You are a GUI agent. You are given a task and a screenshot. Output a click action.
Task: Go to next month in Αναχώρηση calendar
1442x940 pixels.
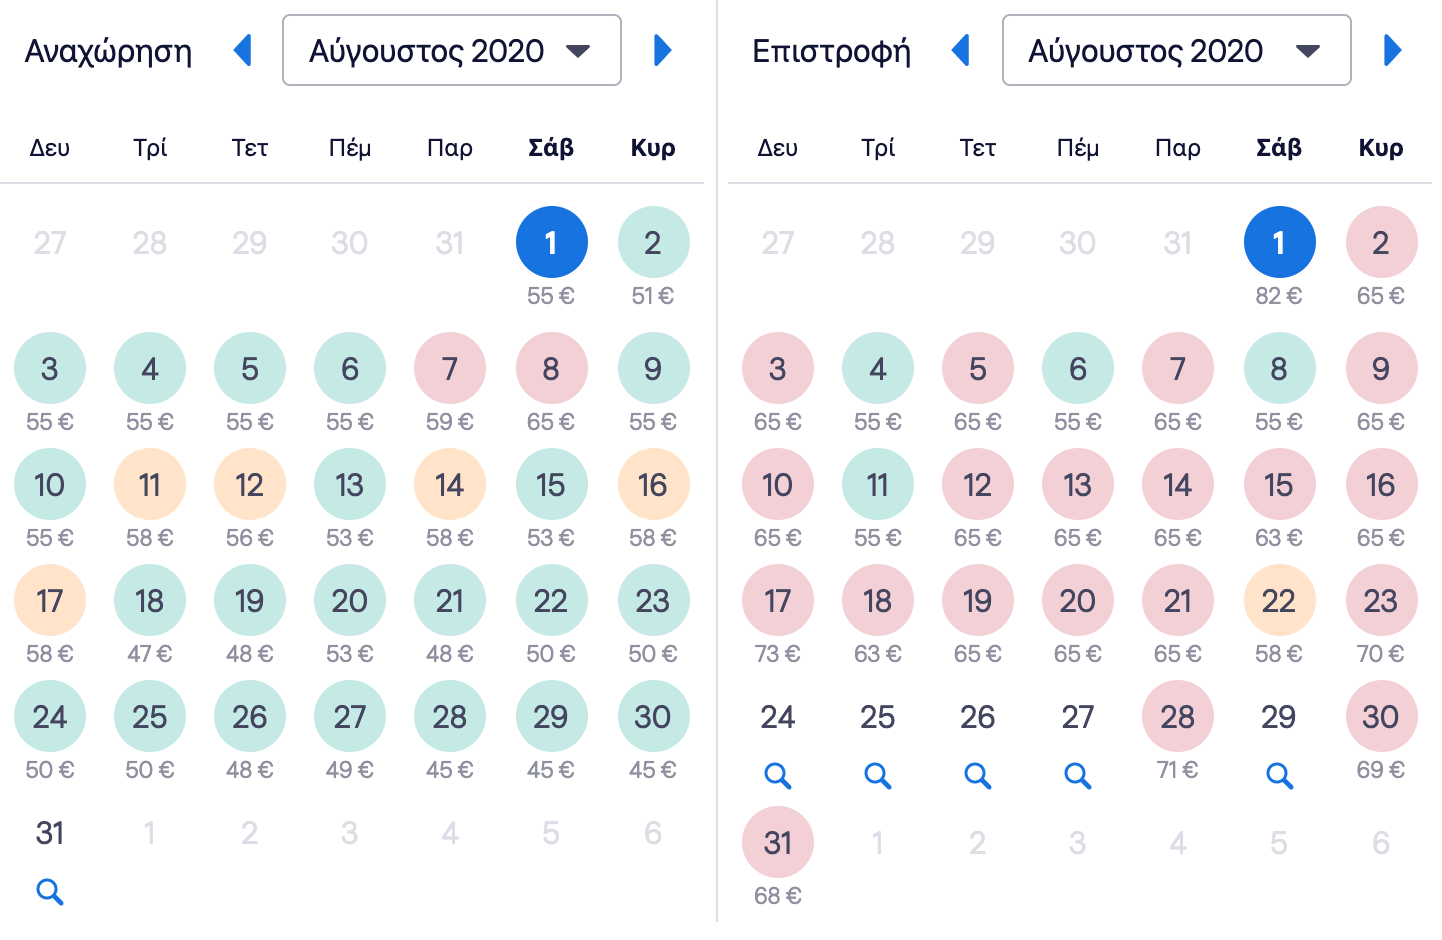click(662, 50)
